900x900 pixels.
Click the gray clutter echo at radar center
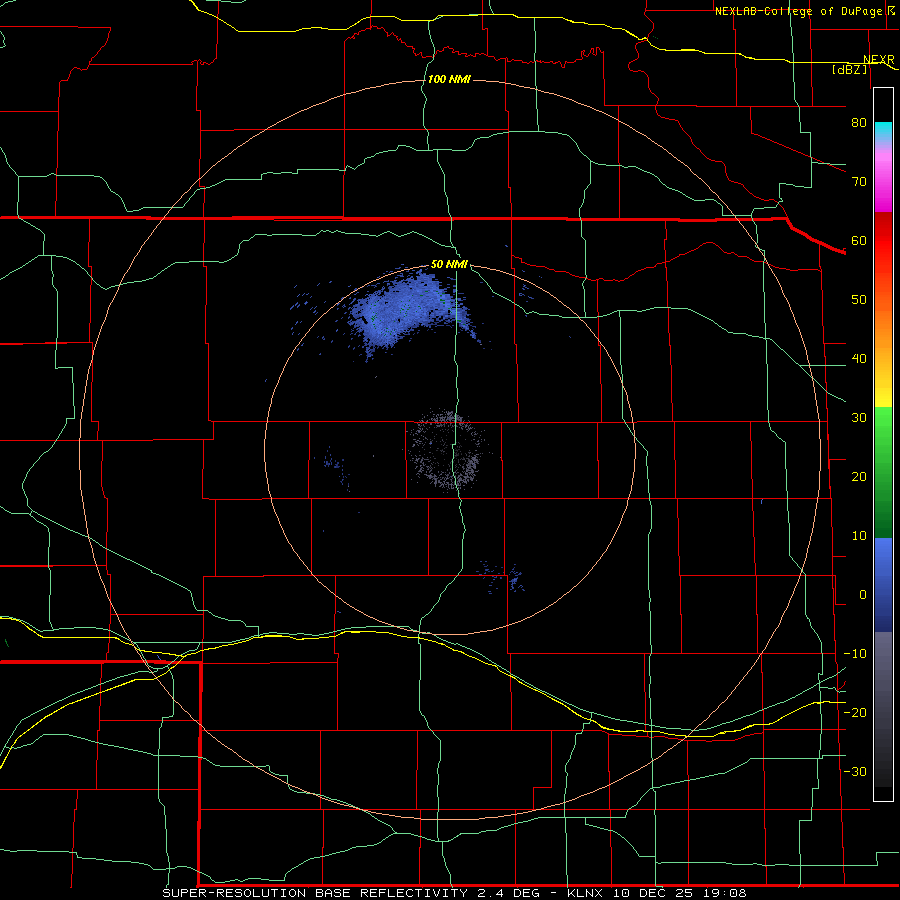point(445,451)
